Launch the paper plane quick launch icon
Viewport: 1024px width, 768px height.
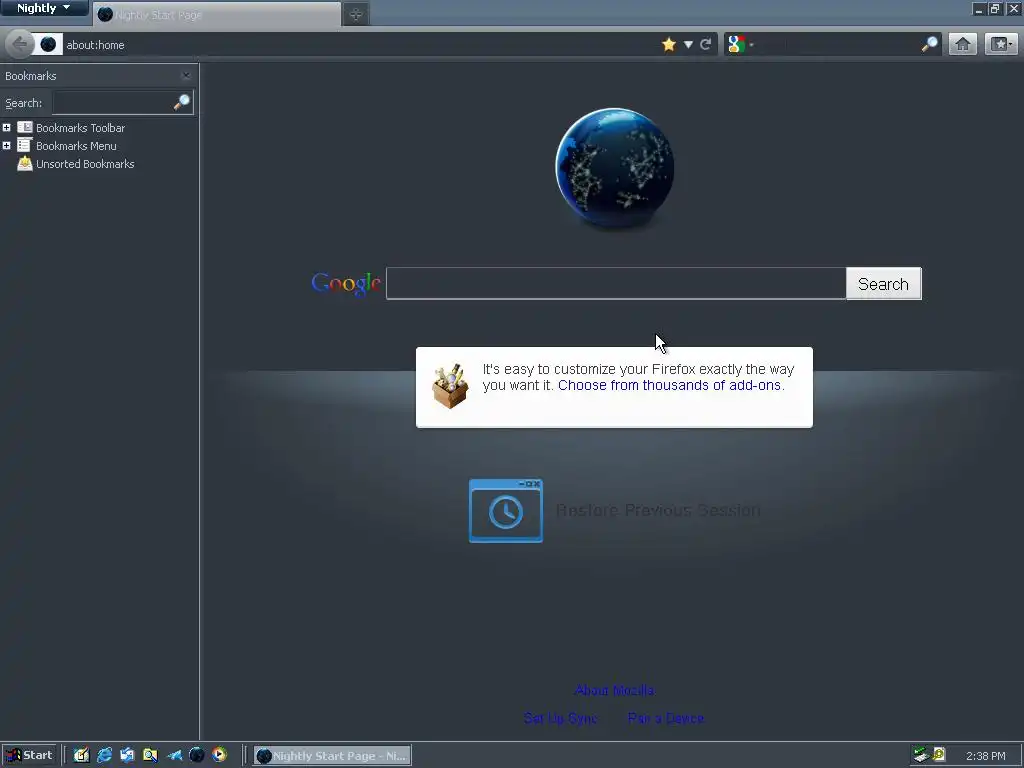click(174, 756)
